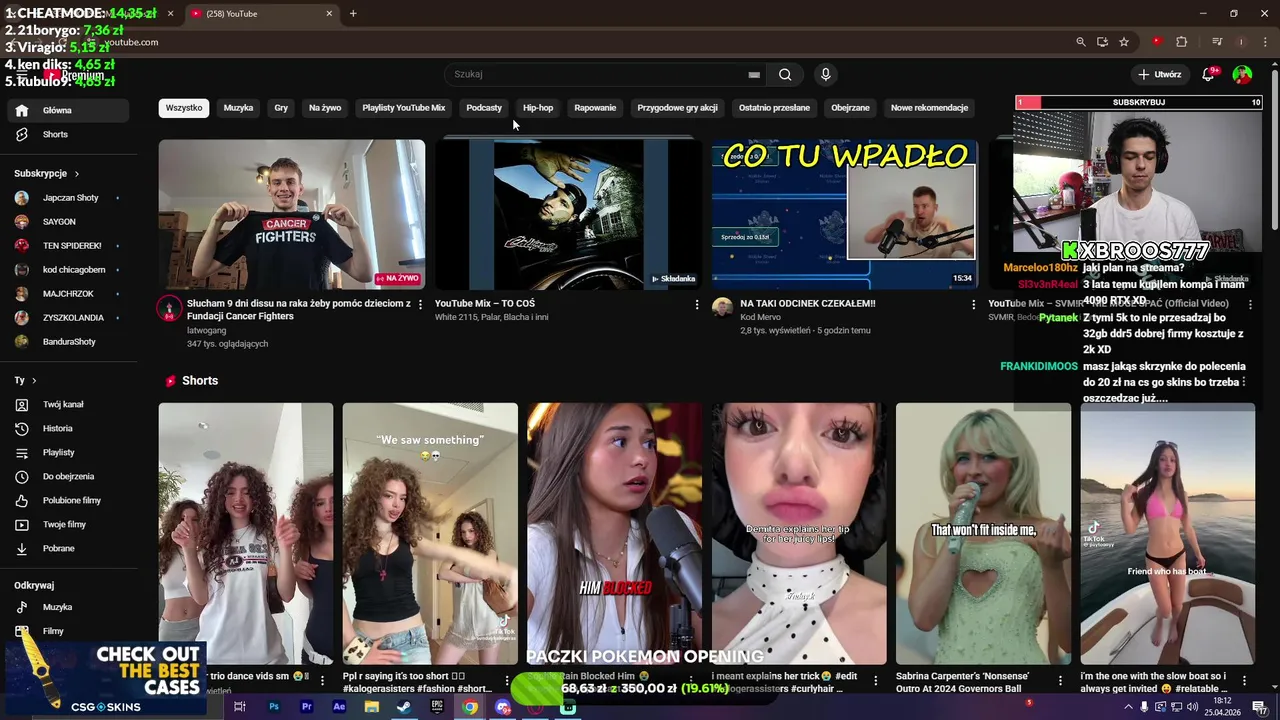Open options menu for the slow boat Short
Screen dimensions: 1280x720
(1244, 680)
